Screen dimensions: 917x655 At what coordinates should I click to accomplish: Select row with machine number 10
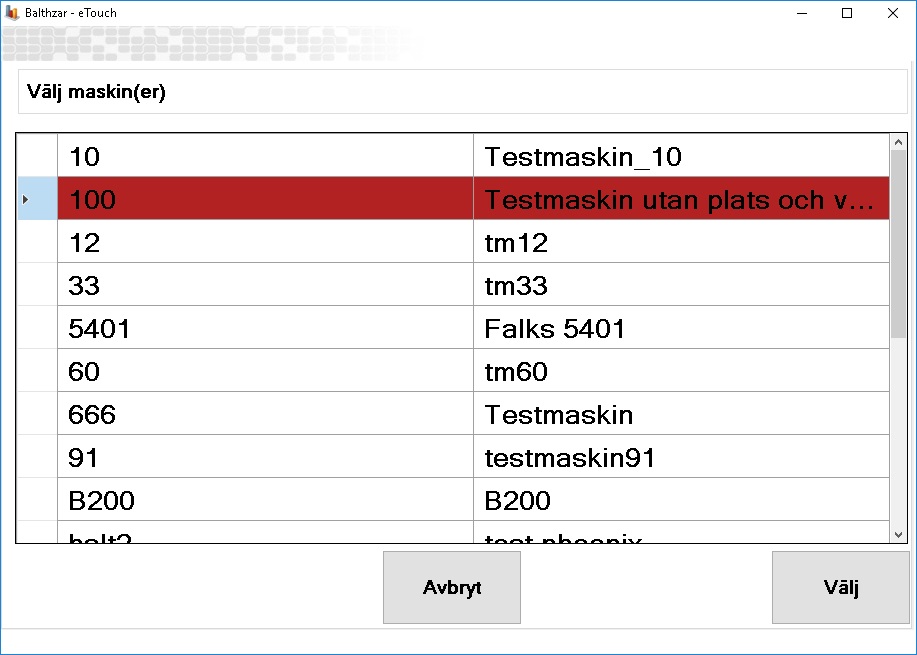pyautogui.click(x=265, y=156)
